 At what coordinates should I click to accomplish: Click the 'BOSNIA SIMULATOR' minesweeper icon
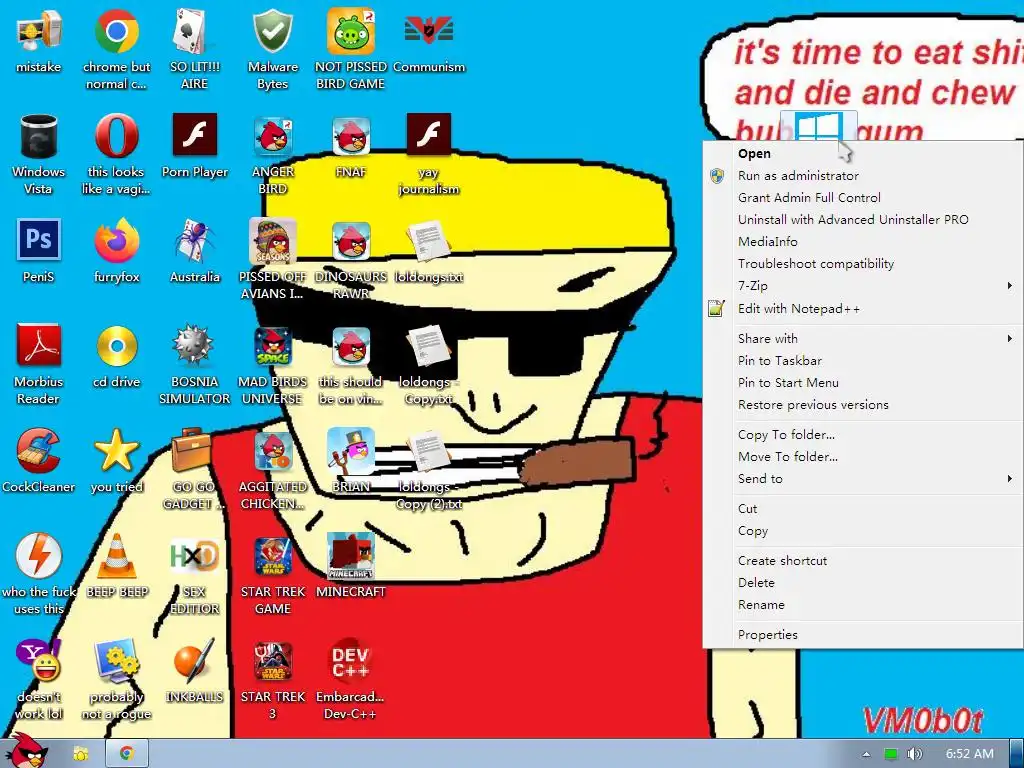point(194,345)
